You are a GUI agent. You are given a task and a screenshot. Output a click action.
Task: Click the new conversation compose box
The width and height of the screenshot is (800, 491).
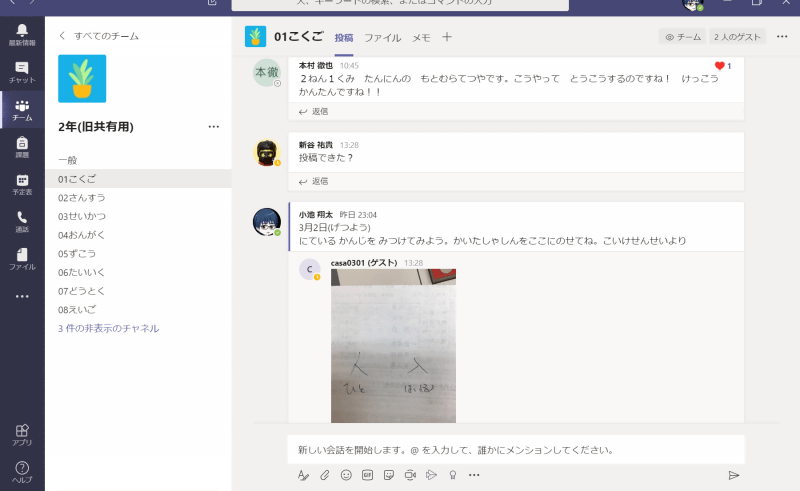[x=516, y=450]
